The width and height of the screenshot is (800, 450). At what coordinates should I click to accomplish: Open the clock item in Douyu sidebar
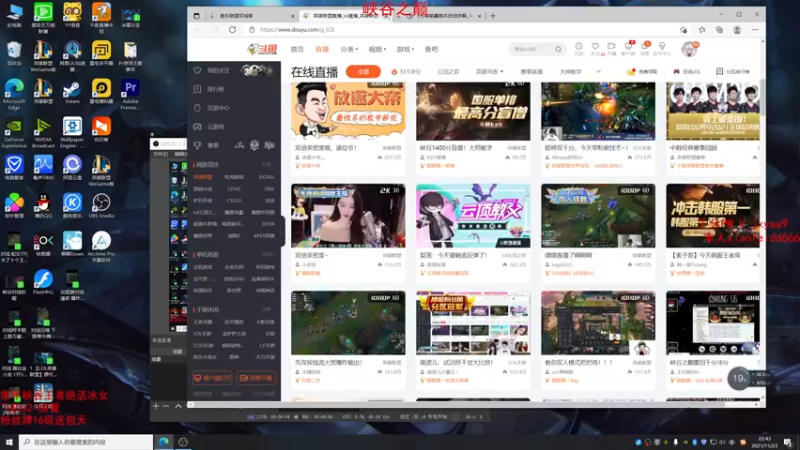click(212, 108)
